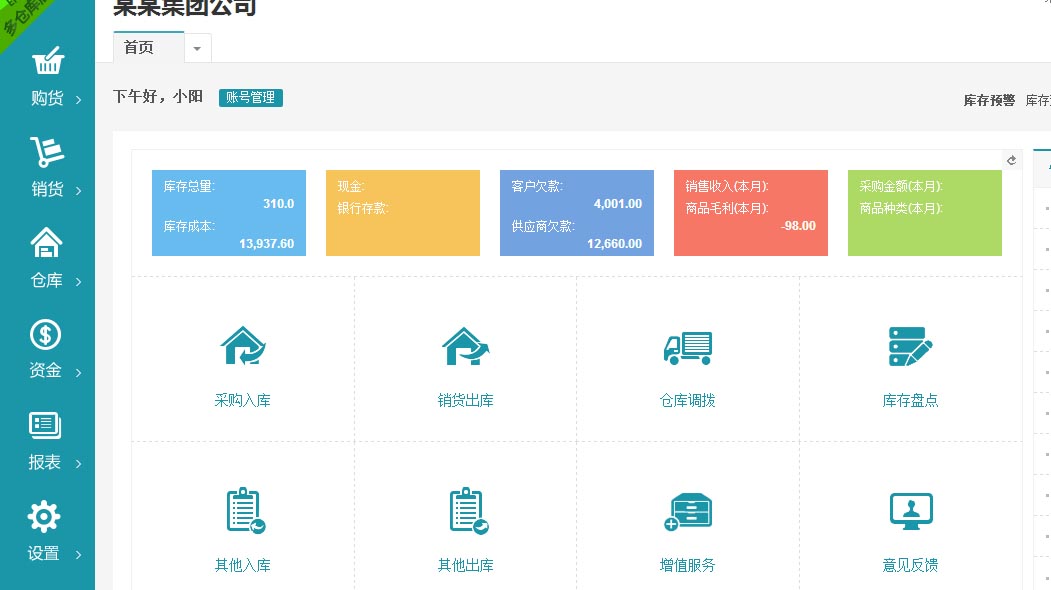Expand the 资金 submenu arrow

click(78, 373)
